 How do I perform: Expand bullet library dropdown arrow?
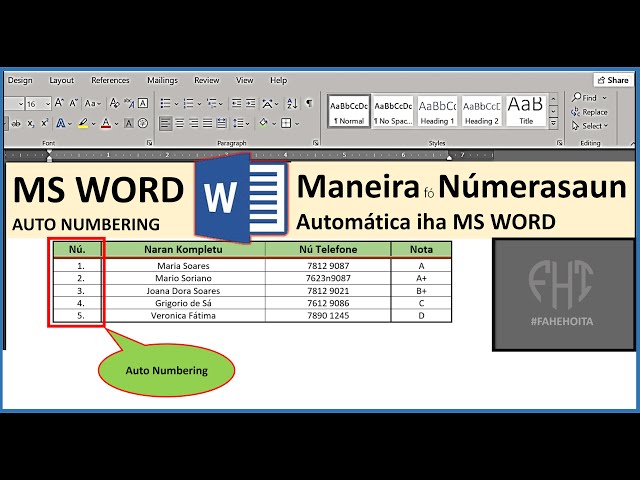176,104
